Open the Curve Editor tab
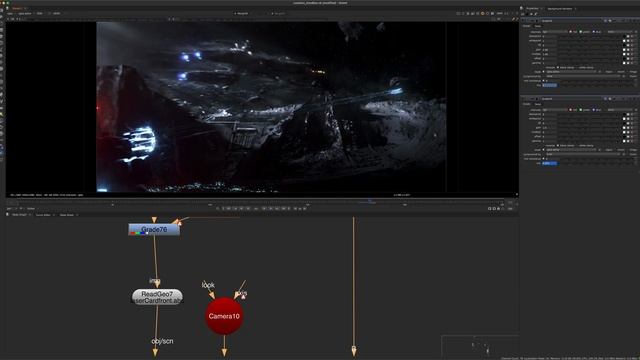Image resolution: width=640 pixels, height=360 pixels. click(43, 215)
